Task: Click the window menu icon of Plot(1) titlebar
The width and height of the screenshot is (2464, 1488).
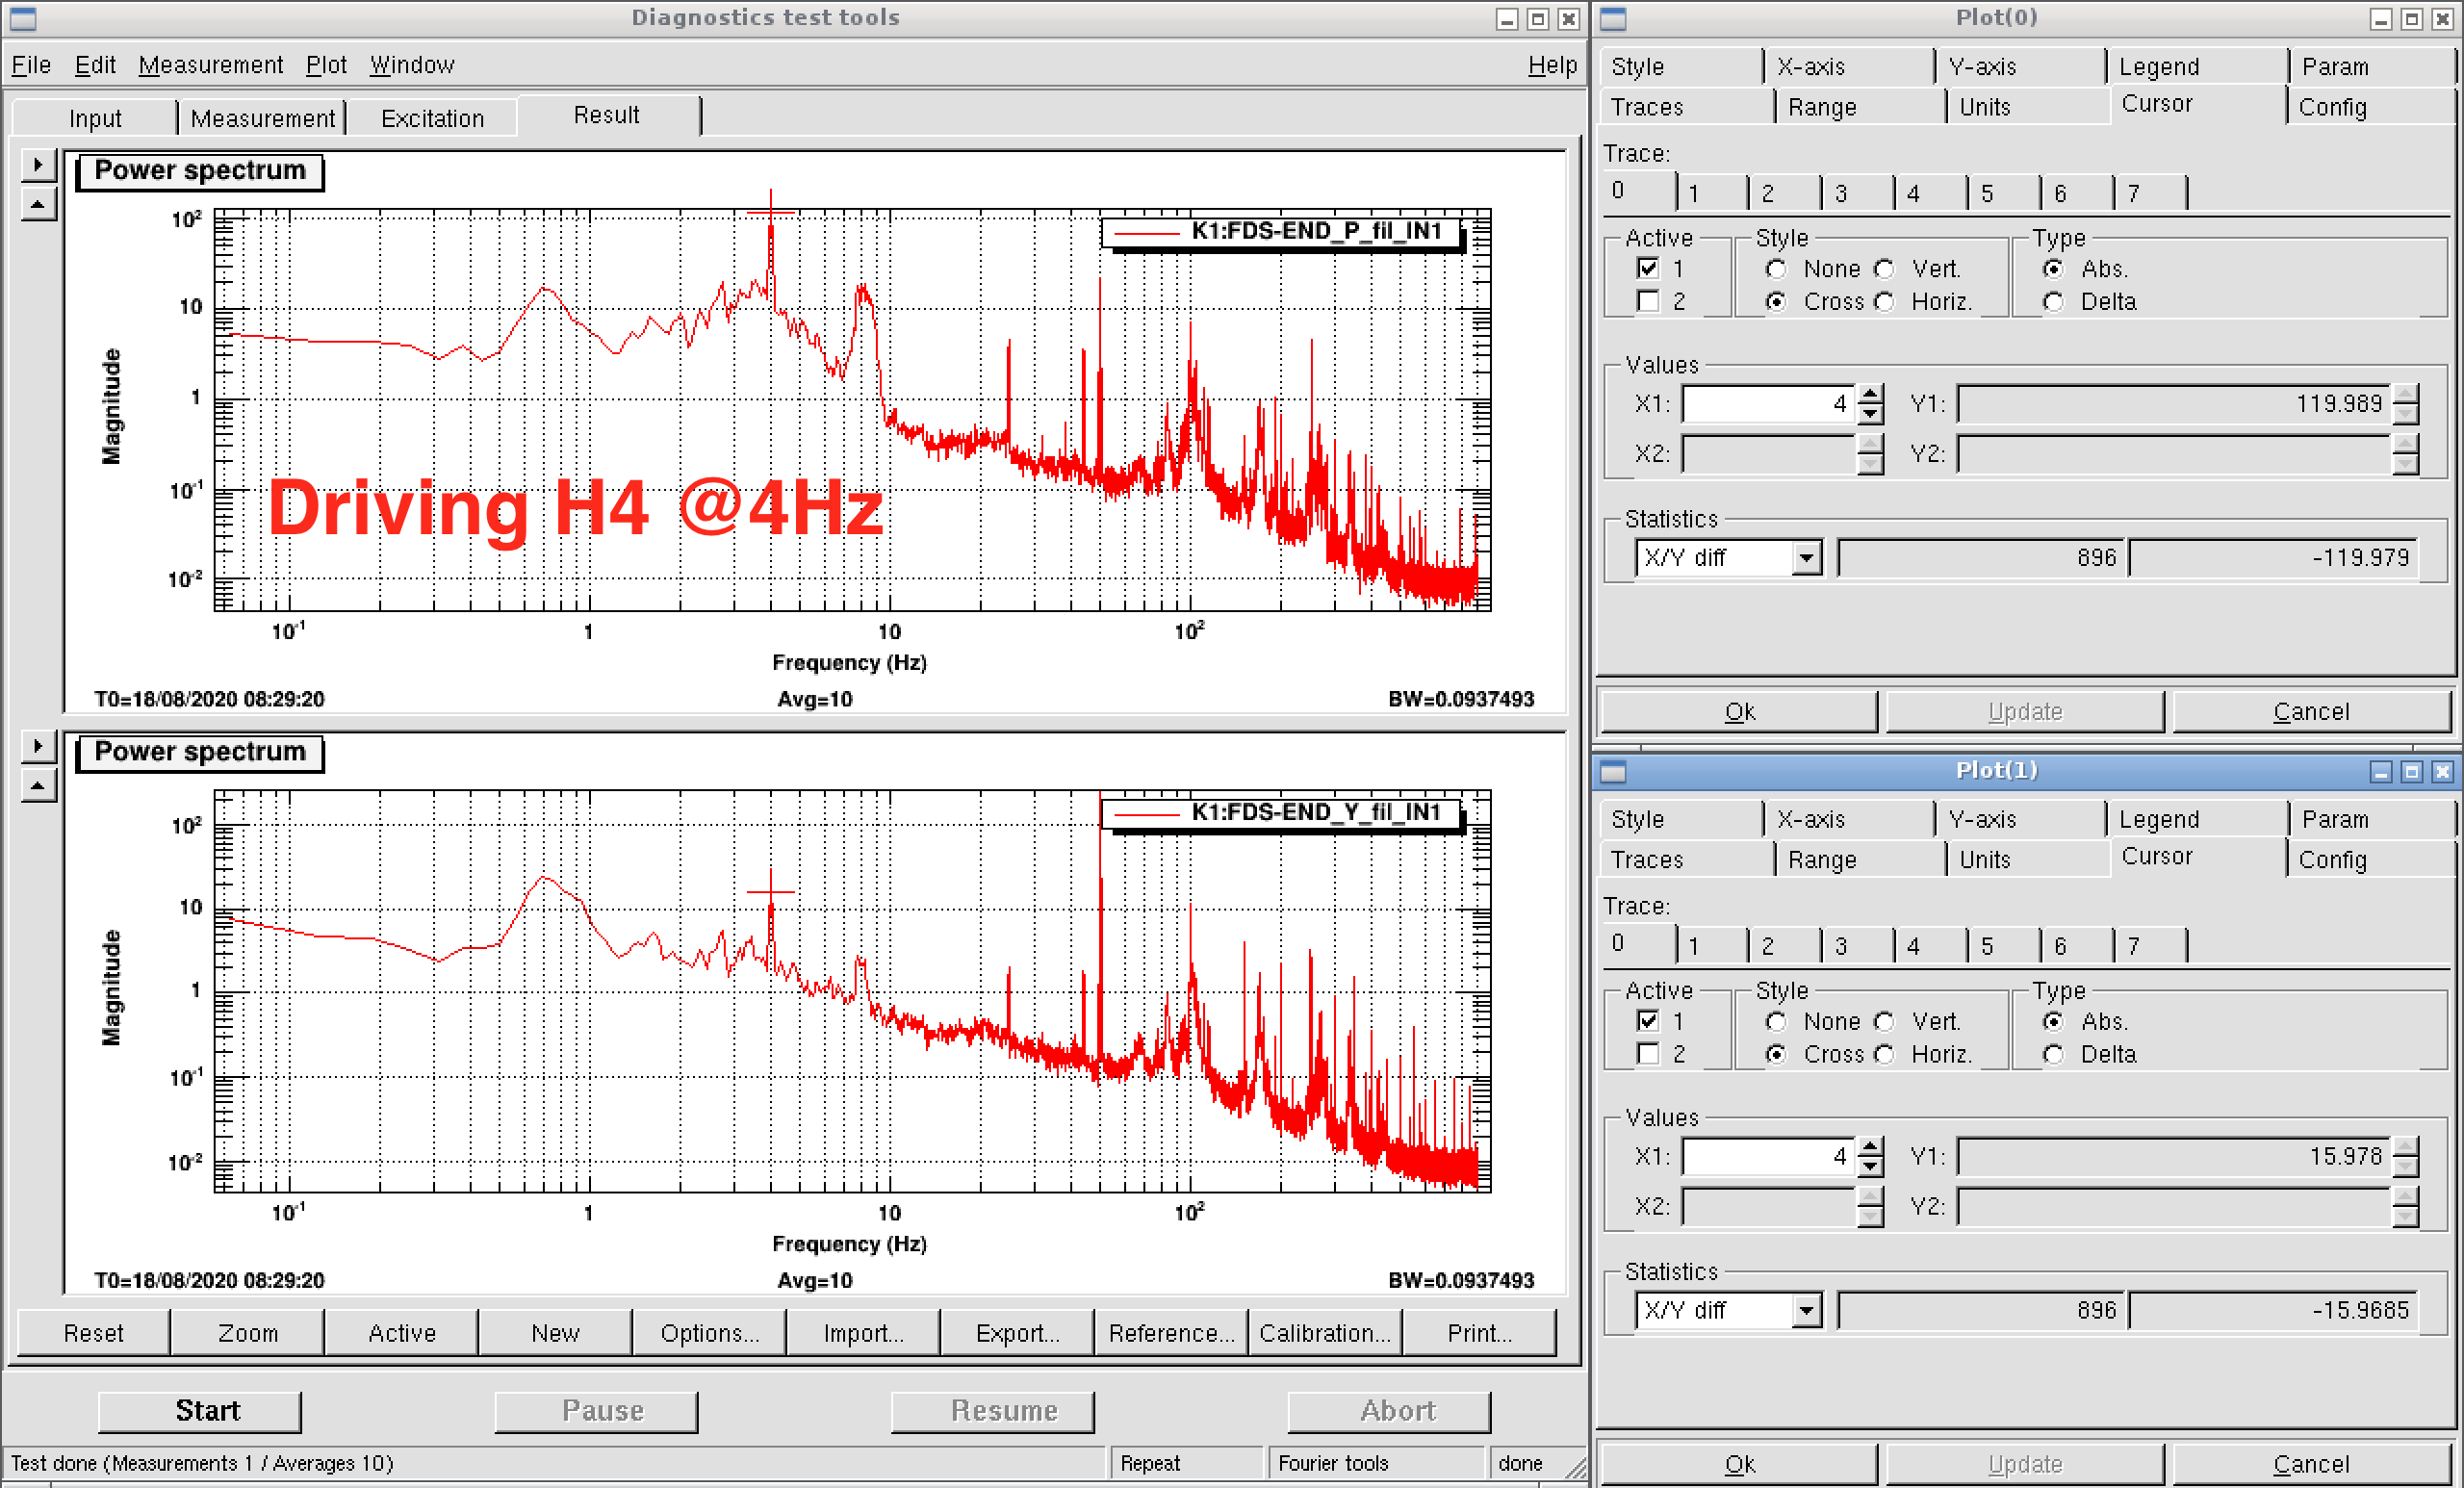Action: point(1613,771)
